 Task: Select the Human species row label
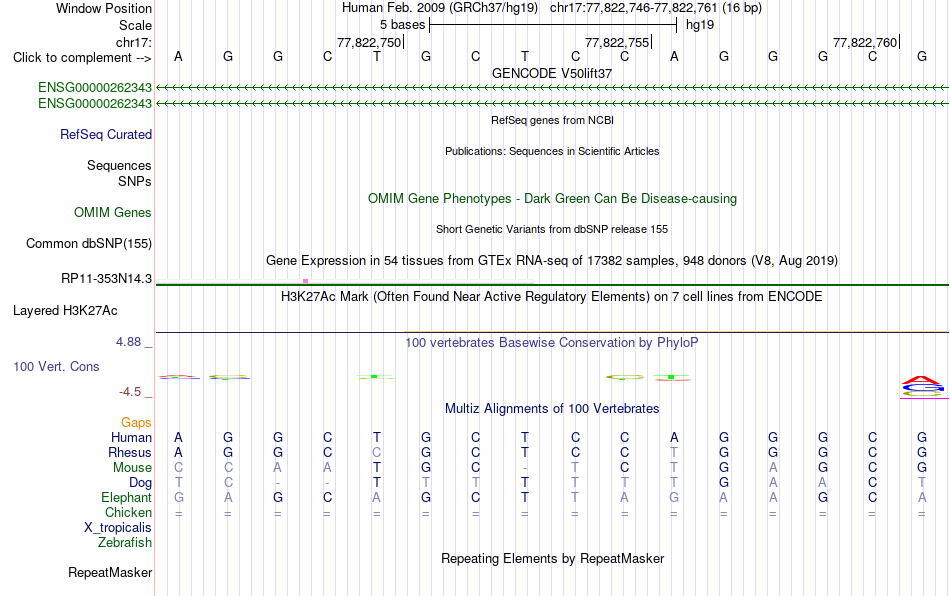coord(131,437)
